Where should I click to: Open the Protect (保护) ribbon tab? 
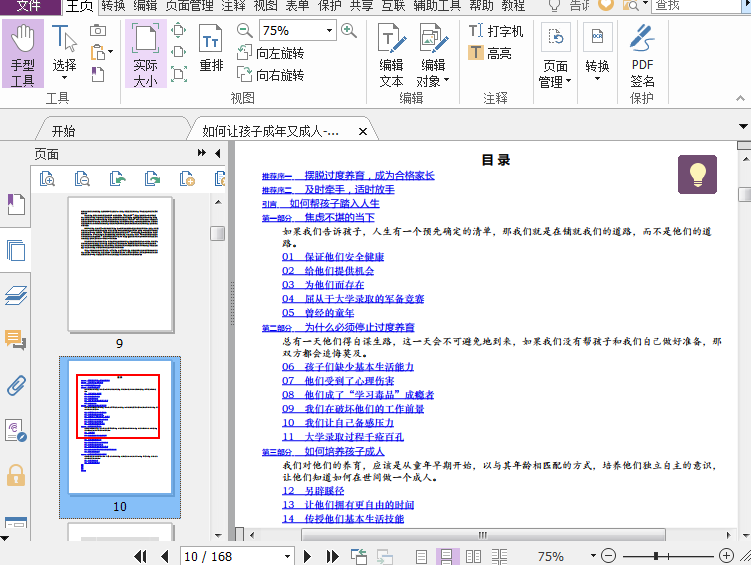click(x=330, y=6)
